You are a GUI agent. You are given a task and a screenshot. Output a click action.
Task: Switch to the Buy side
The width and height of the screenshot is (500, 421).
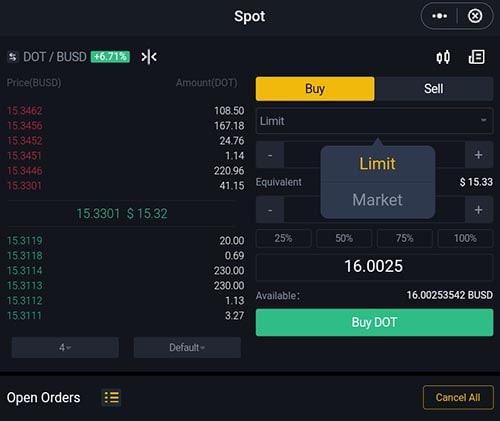click(315, 89)
